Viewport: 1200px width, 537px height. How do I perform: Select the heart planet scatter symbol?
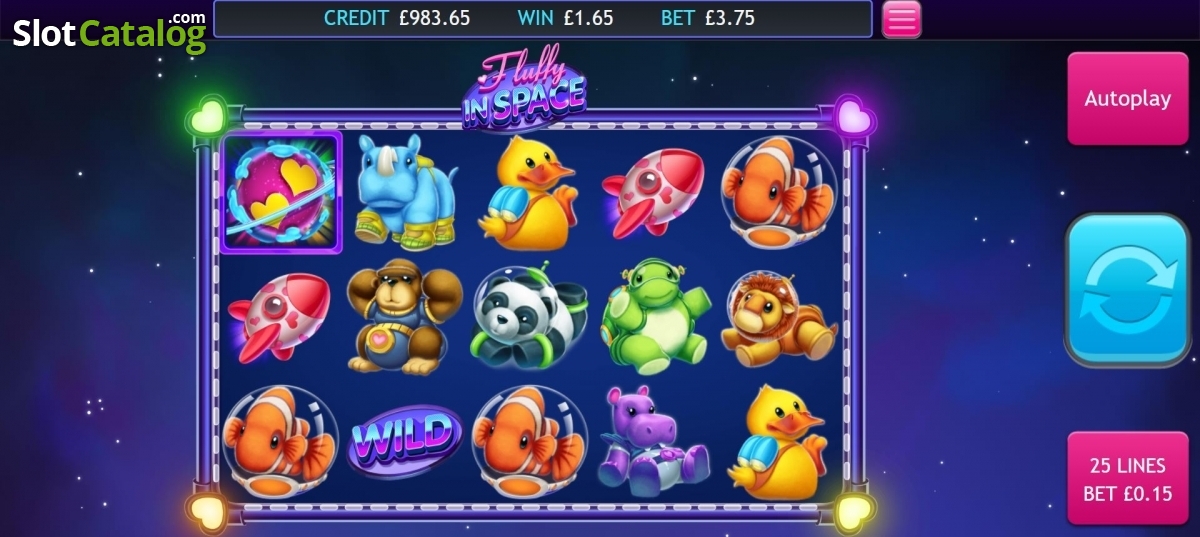pyautogui.click(x=281, y=192)
